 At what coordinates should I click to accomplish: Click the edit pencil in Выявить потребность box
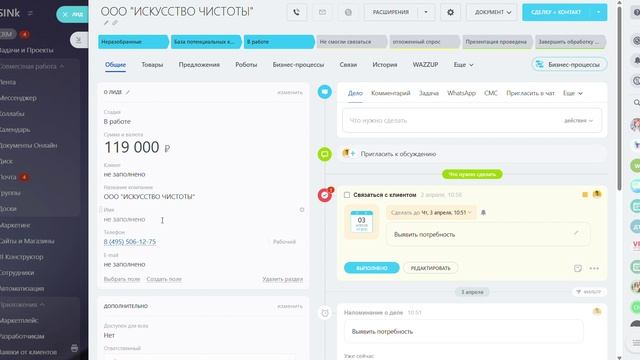pos(576,233)
